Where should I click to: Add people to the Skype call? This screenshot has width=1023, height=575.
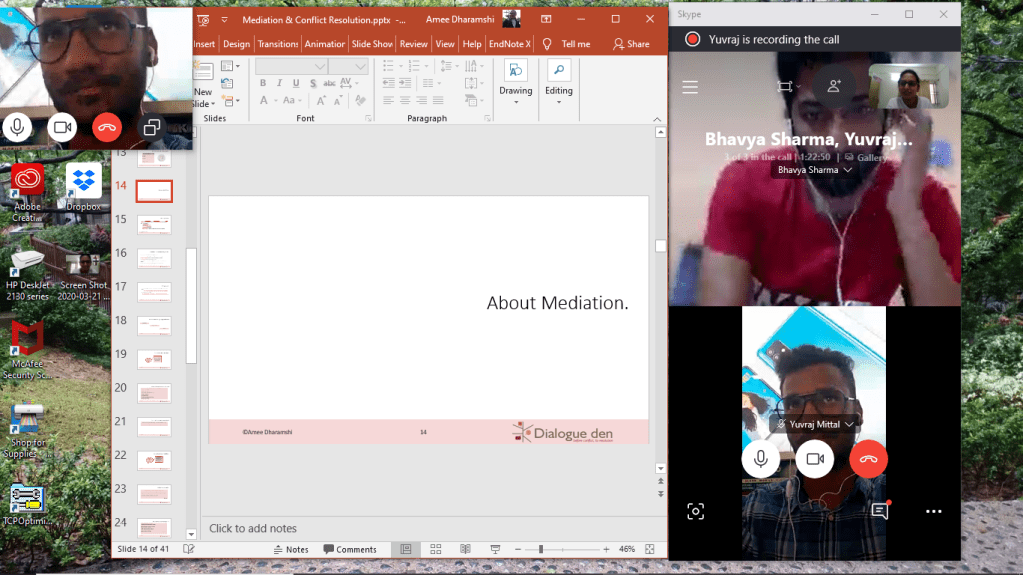pyautogui.click(x=833, y=87)
